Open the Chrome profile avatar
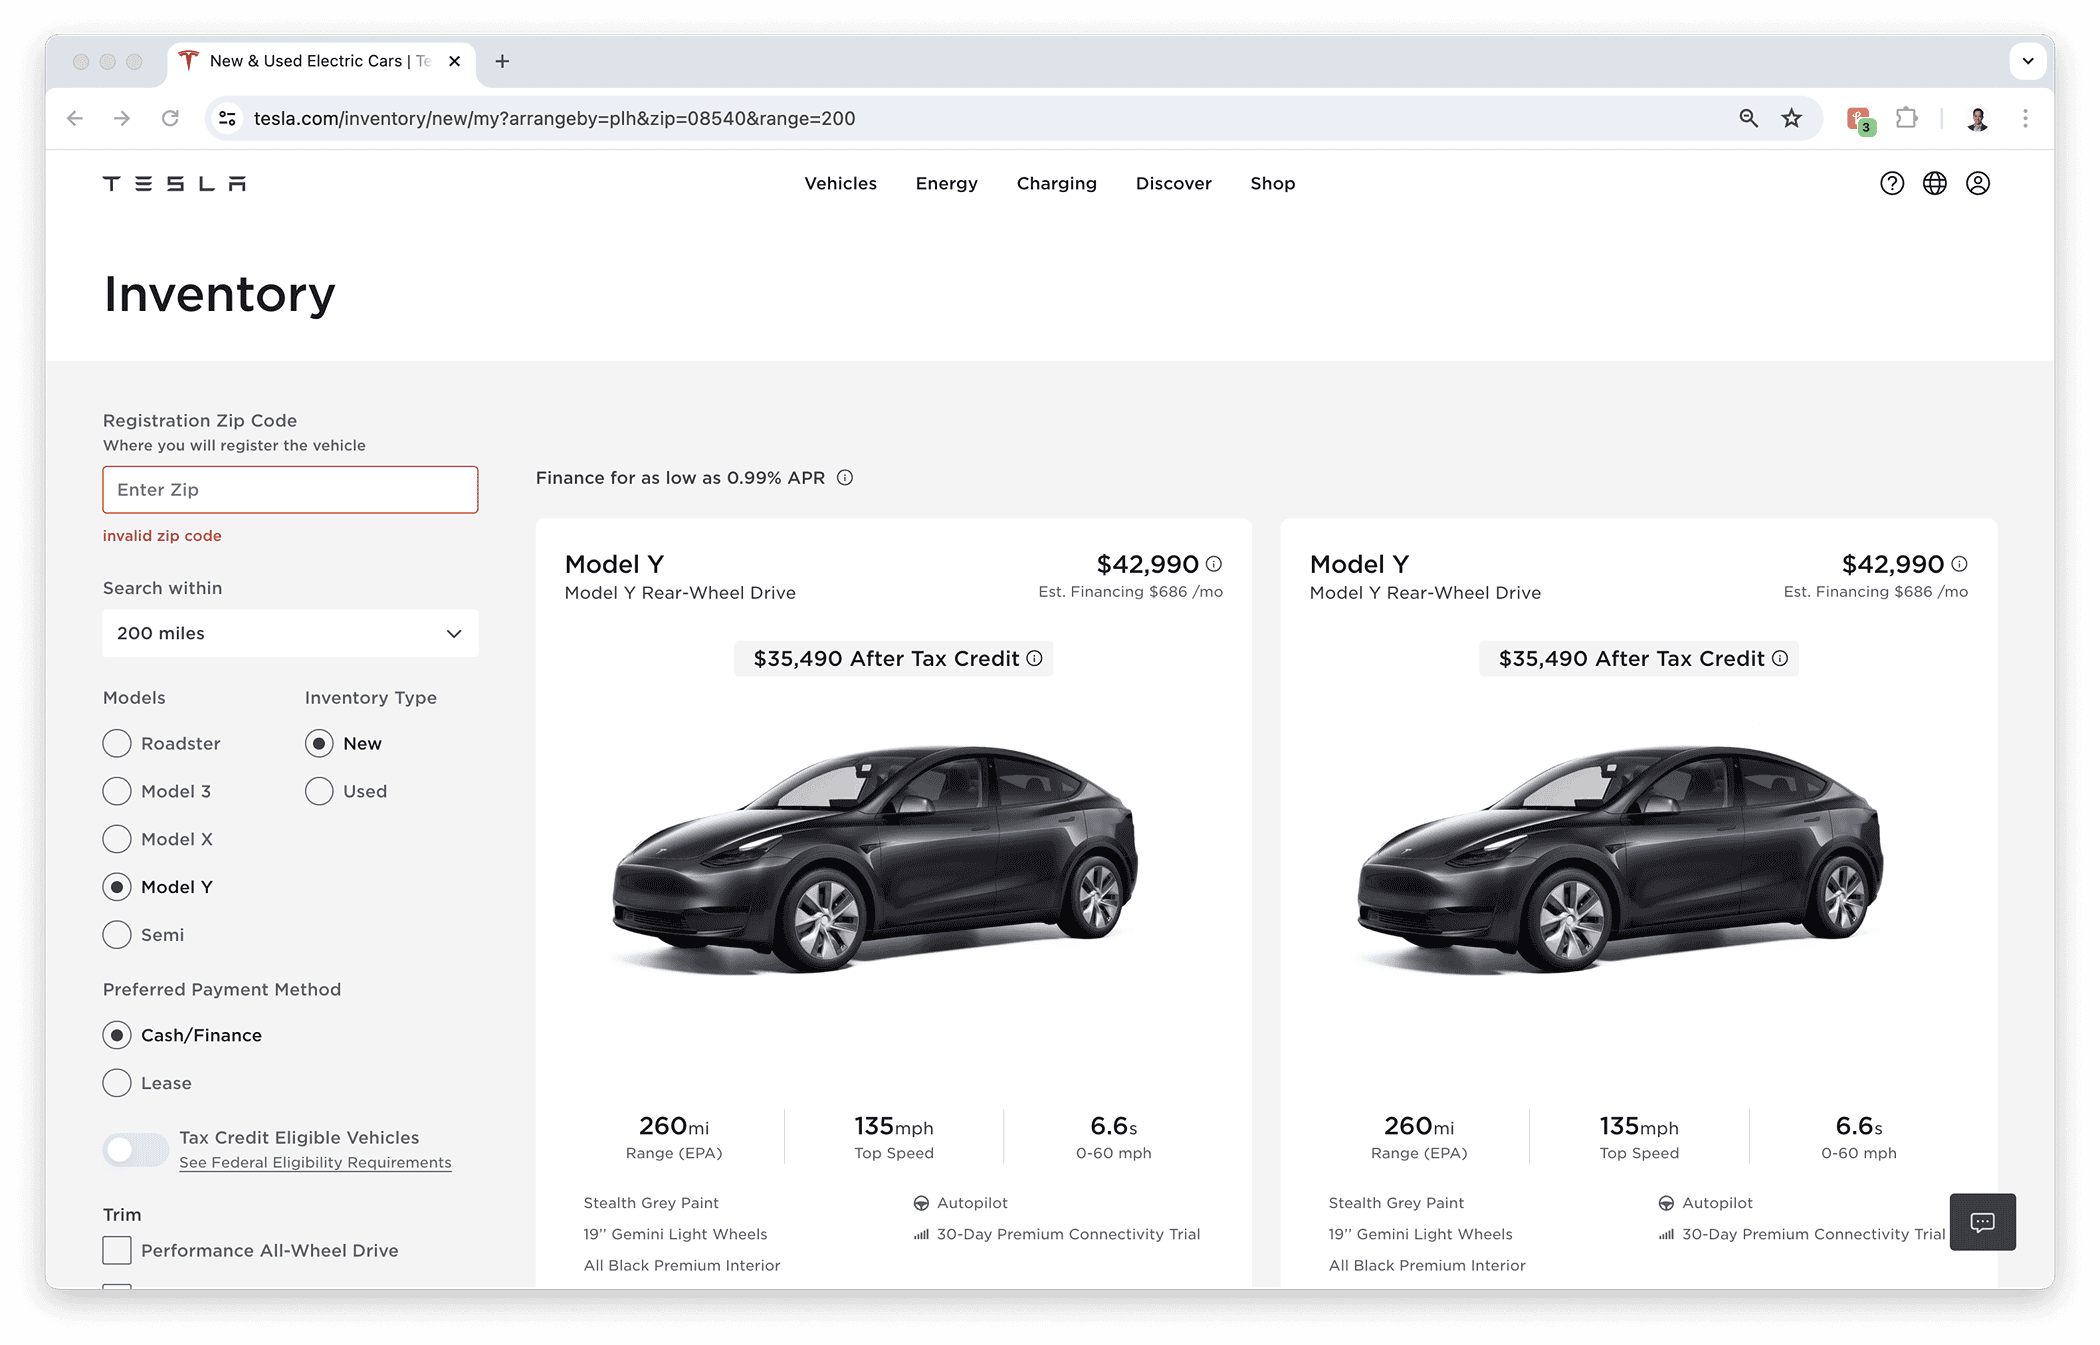2100x1345 pixels. pos(1977,118)
